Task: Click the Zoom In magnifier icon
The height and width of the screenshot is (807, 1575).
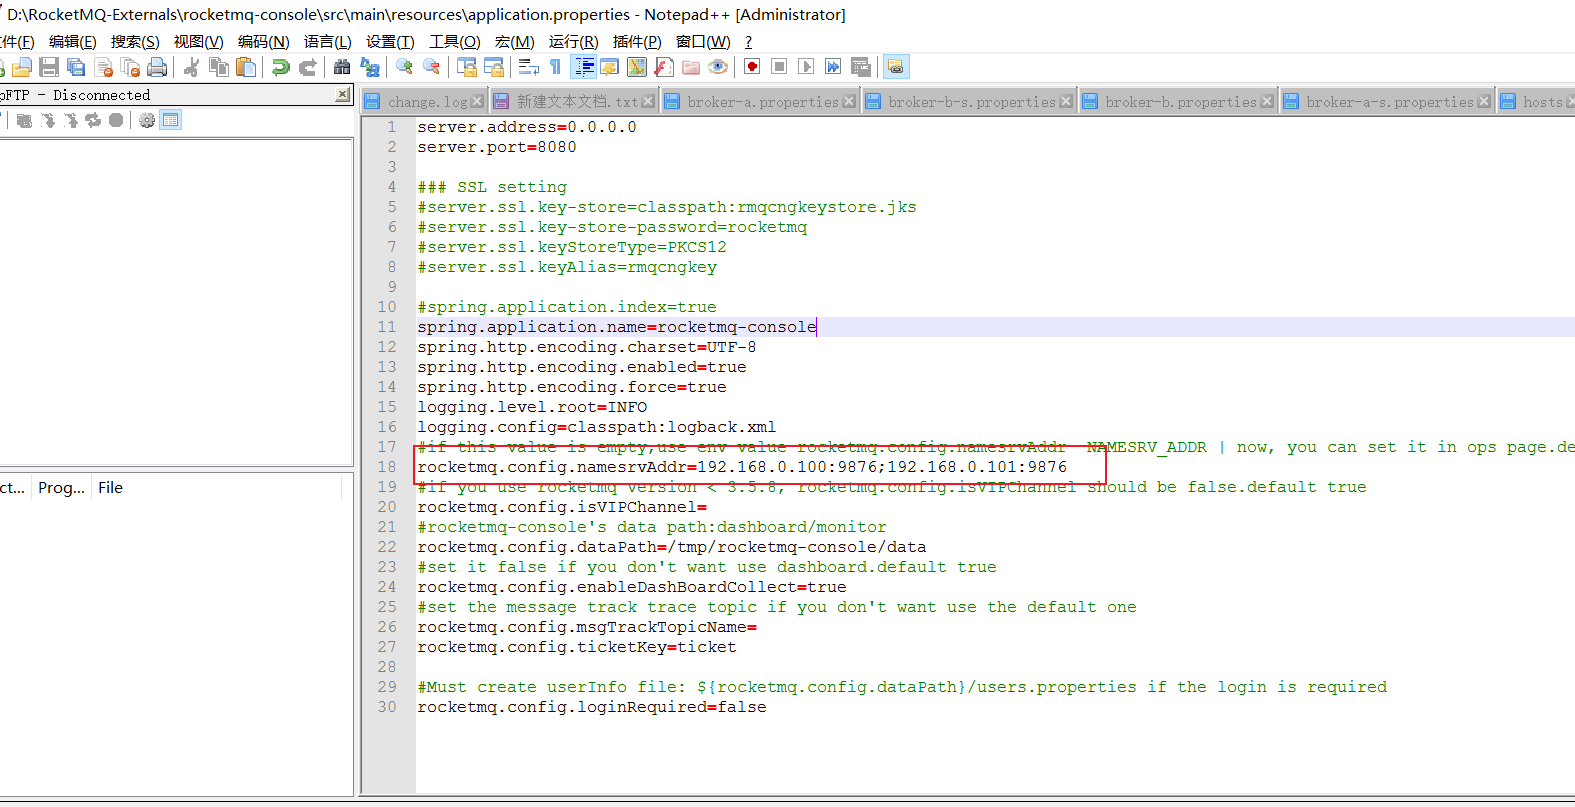Action: click(404, 67)
